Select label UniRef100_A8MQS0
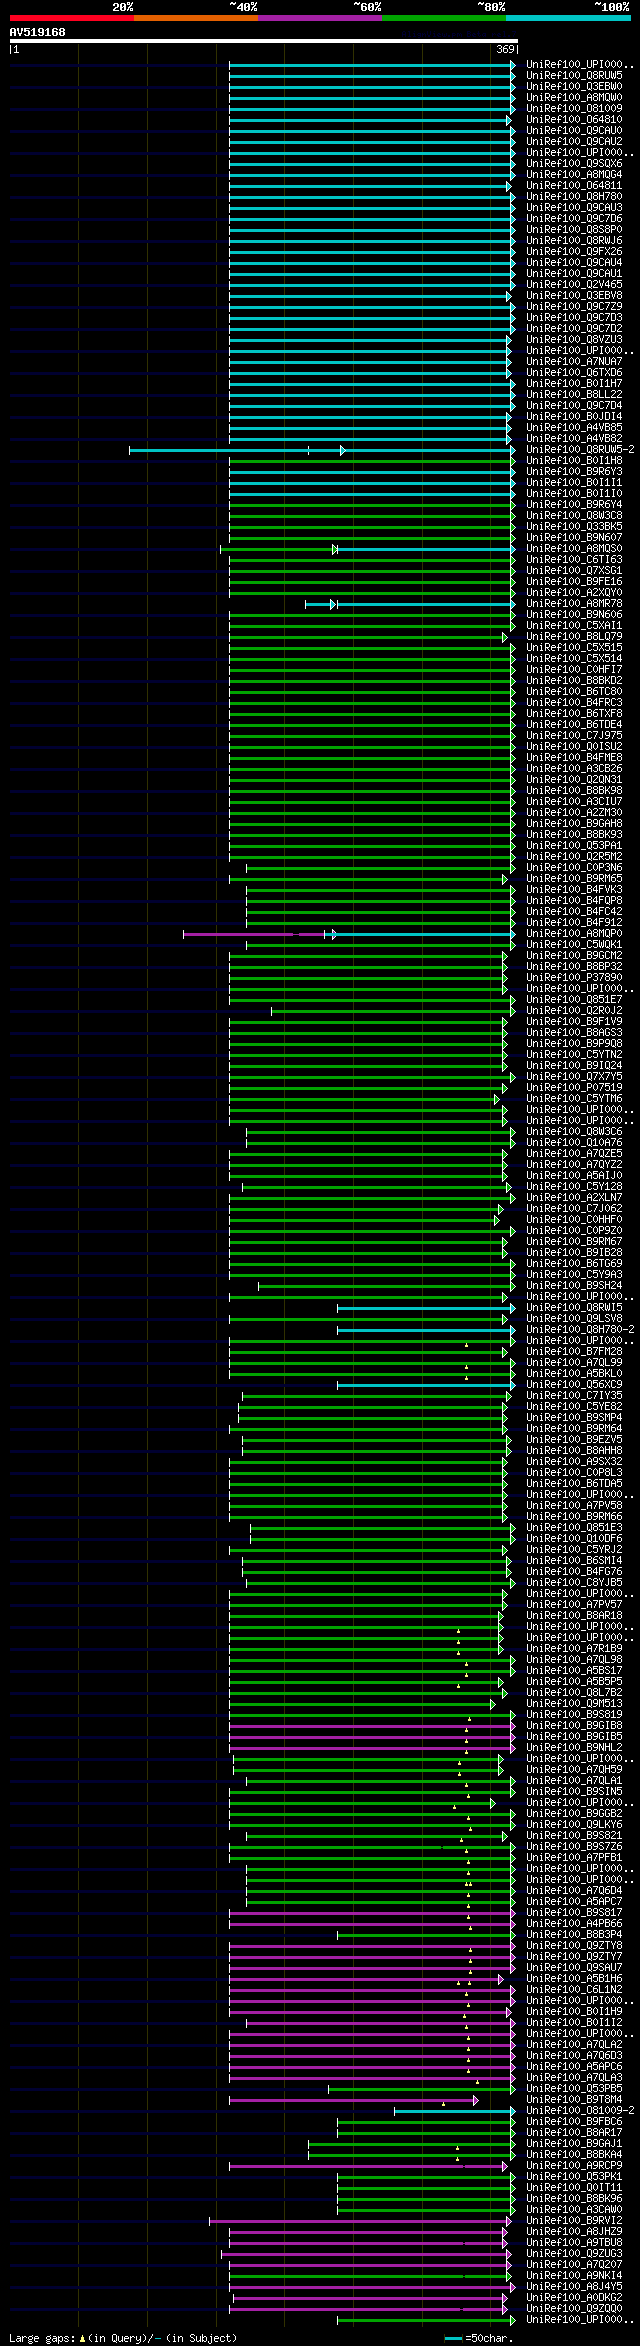This screenshot has height=2346, width=640. [574, 548]
